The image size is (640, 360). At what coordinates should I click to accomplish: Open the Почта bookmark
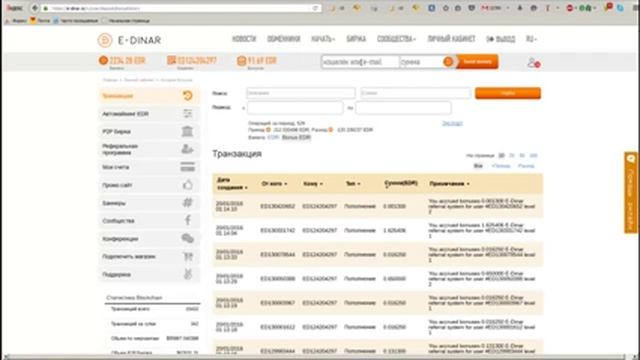(x=40, y=20)
